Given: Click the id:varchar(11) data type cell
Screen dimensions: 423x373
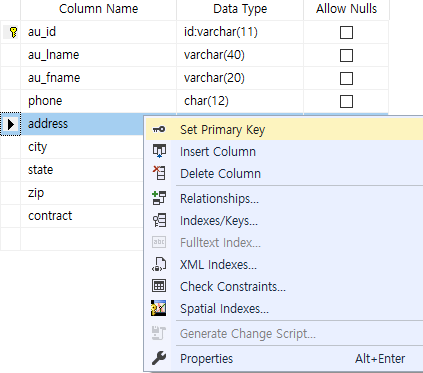Looking at the screenshot, I should pyautogui.click(x=240, y=32).
